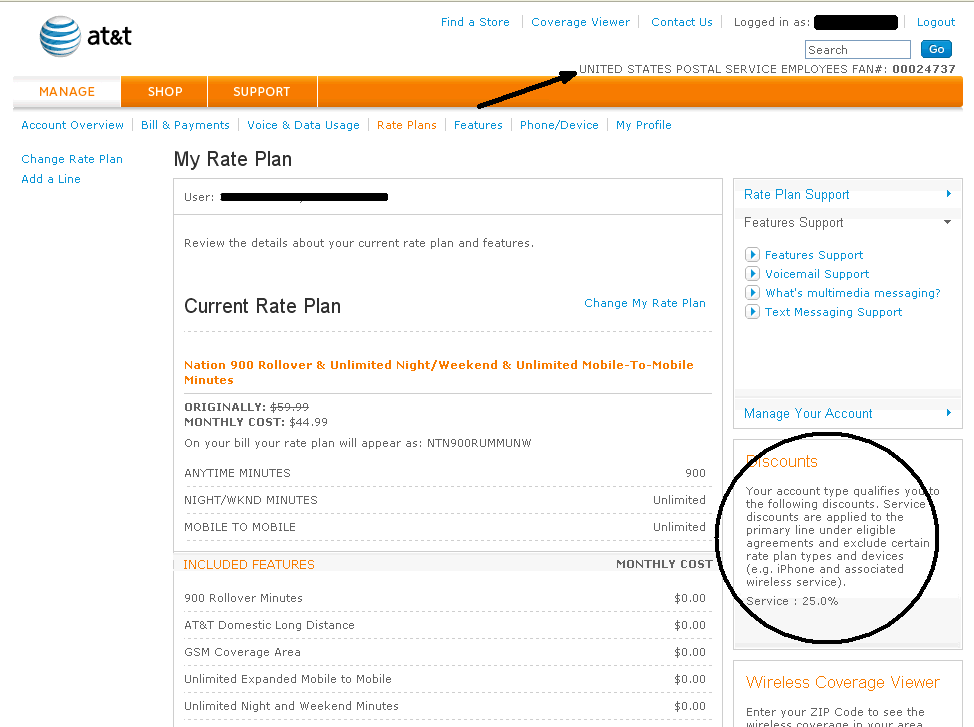Click the Nation 900 Rollover plan title

coord(439,372)
